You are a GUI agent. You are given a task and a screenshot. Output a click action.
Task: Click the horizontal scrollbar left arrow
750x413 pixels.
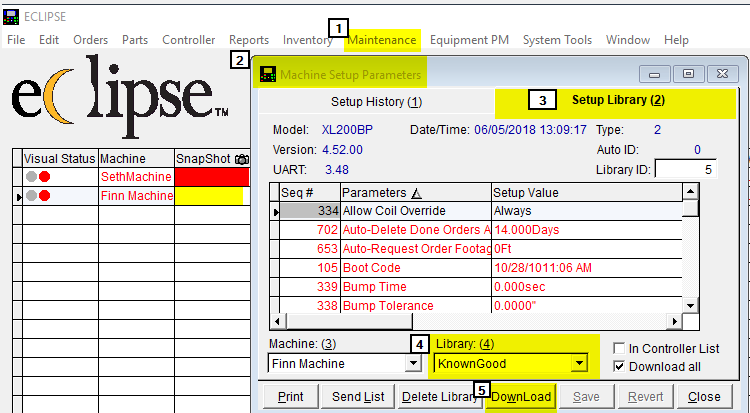[x=279, y=322]
